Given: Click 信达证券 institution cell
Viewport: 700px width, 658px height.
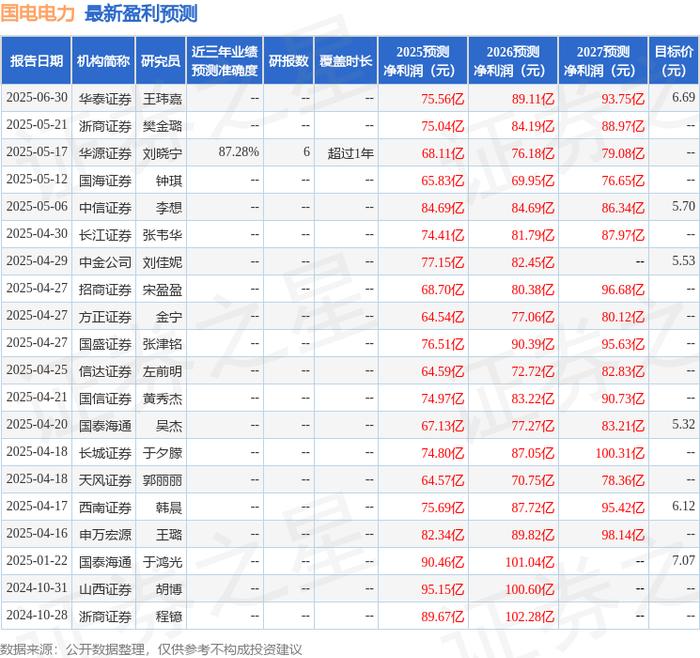Looking at the screenshot, I should point(105,371).
